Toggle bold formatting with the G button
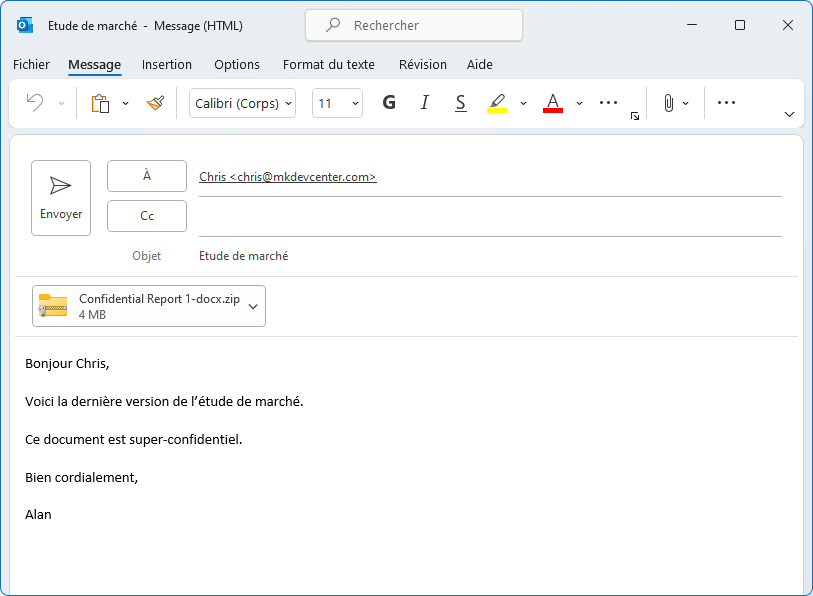The width and height of the screenshot is (813, 596). (x=388, y=103)
